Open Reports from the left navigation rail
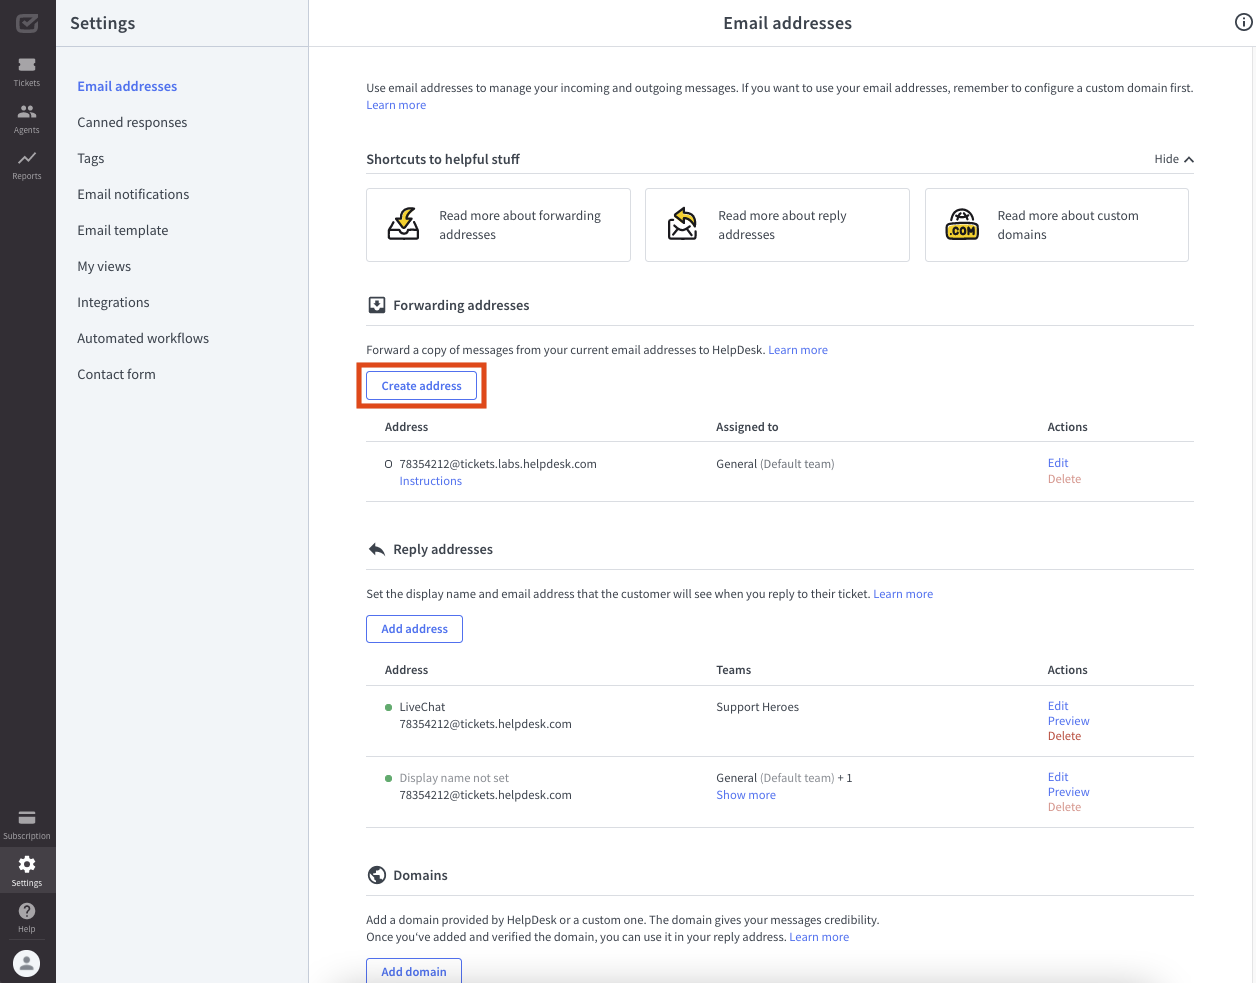The width and height of the screenshot is (1256, 983). point(26,160)
